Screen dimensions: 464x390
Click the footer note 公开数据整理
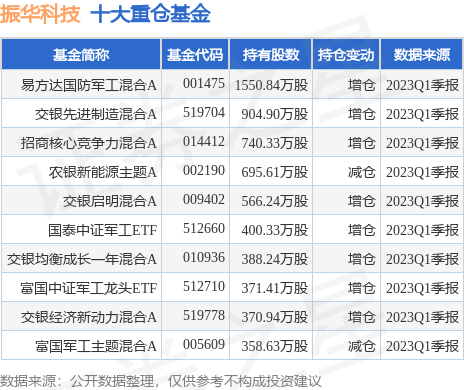pyautogui.click(x=112, y=381)
